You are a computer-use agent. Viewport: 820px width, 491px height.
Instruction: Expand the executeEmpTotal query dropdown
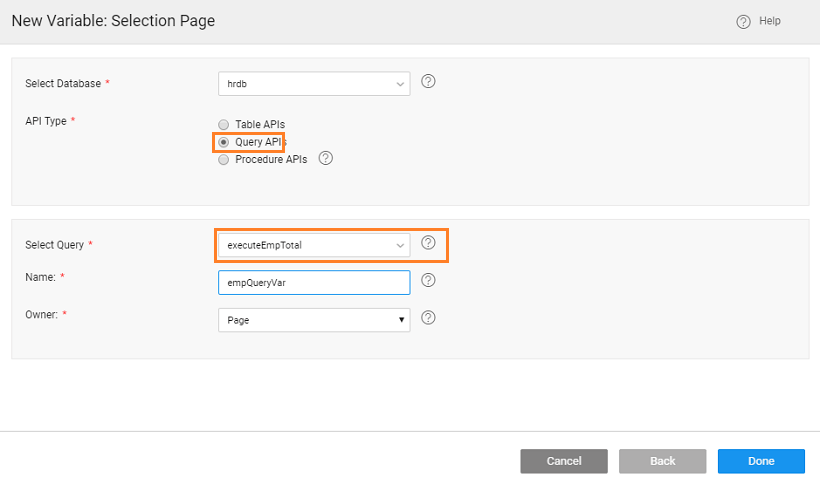pos(313,244)
